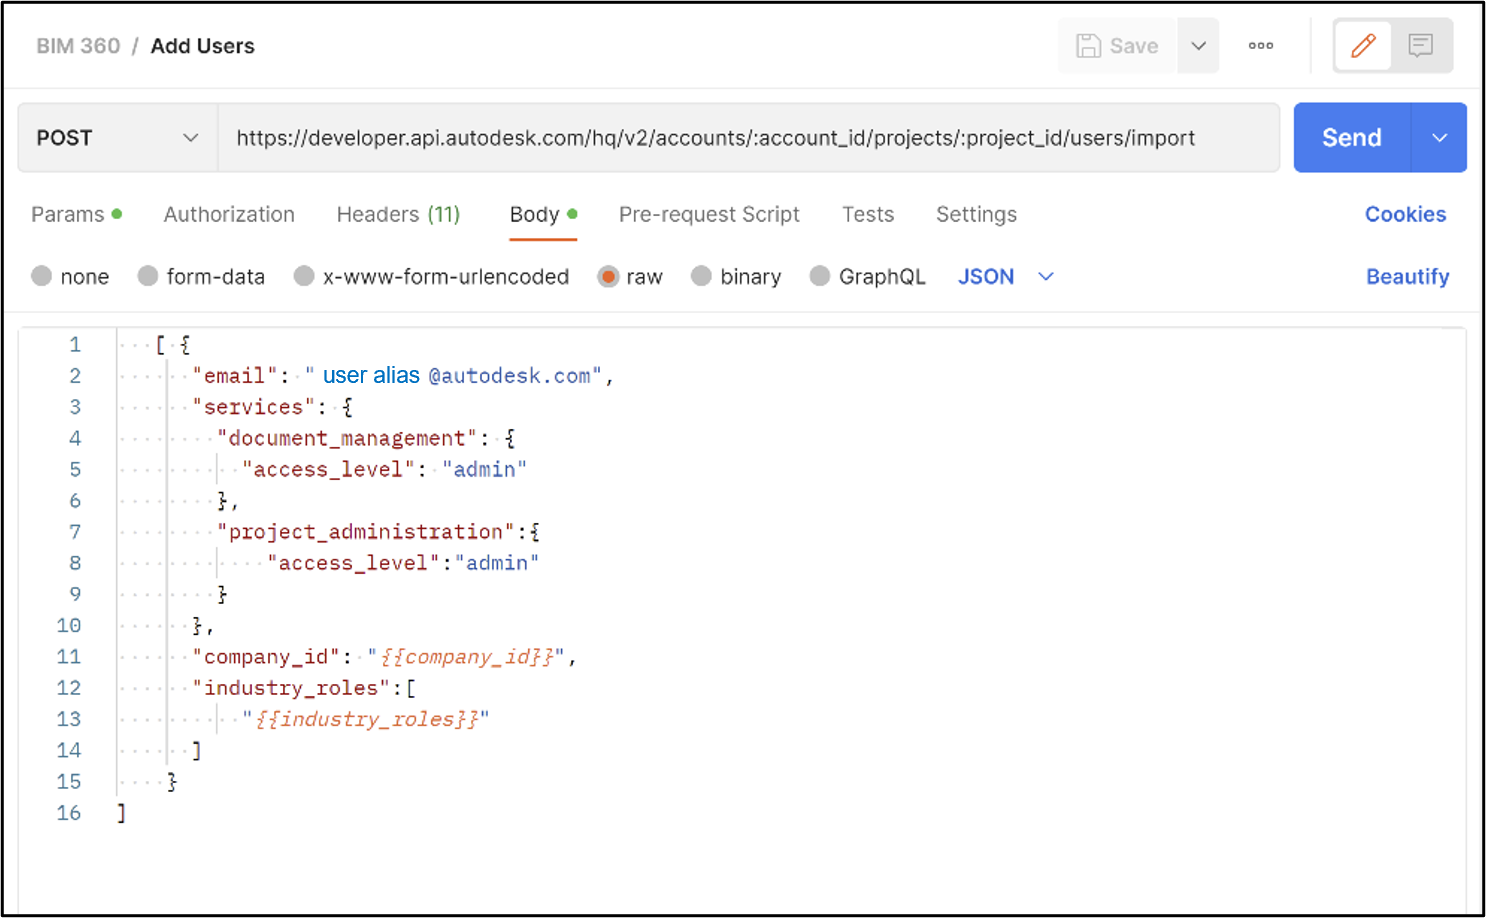Switch to the Authorization tab

pos(229,214)
